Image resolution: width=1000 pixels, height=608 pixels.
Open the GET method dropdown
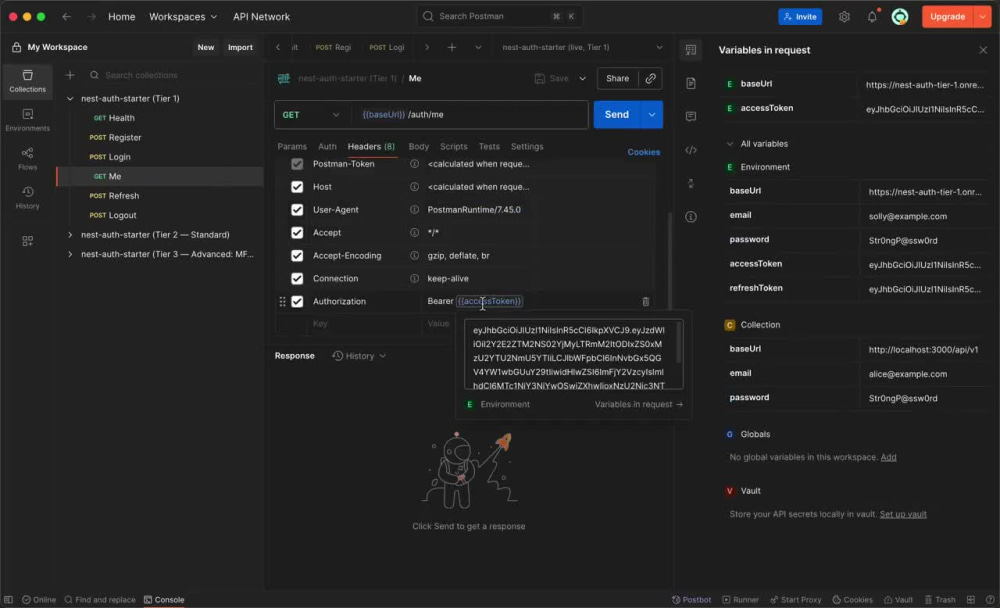pos(312,115)
